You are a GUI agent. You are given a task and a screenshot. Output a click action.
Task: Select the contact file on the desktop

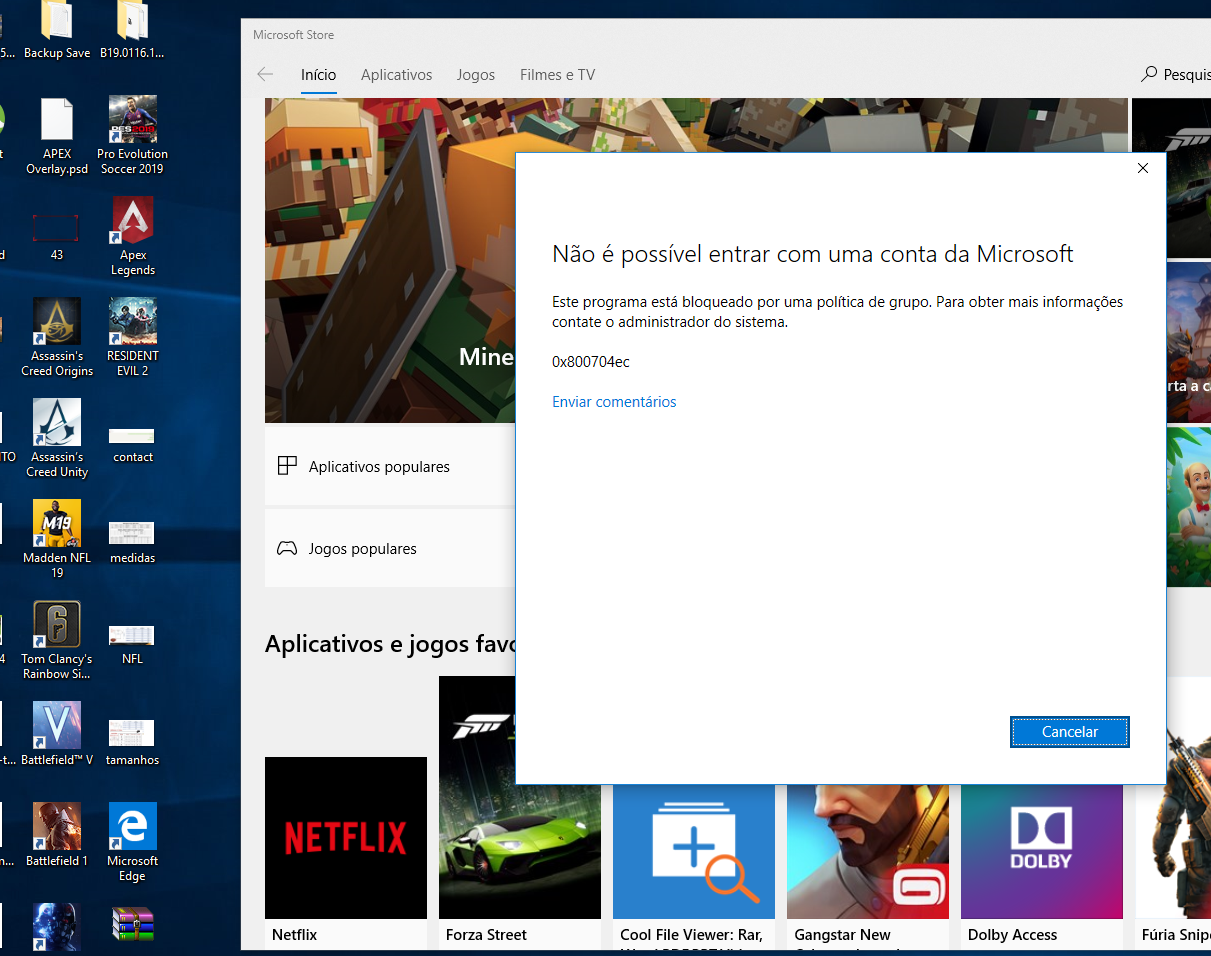pyautogui.click(x=133, y=444)
